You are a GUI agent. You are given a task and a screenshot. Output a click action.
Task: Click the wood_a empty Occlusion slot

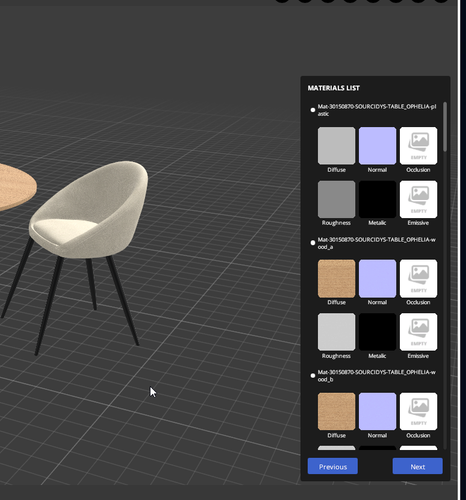pos(418,279)
